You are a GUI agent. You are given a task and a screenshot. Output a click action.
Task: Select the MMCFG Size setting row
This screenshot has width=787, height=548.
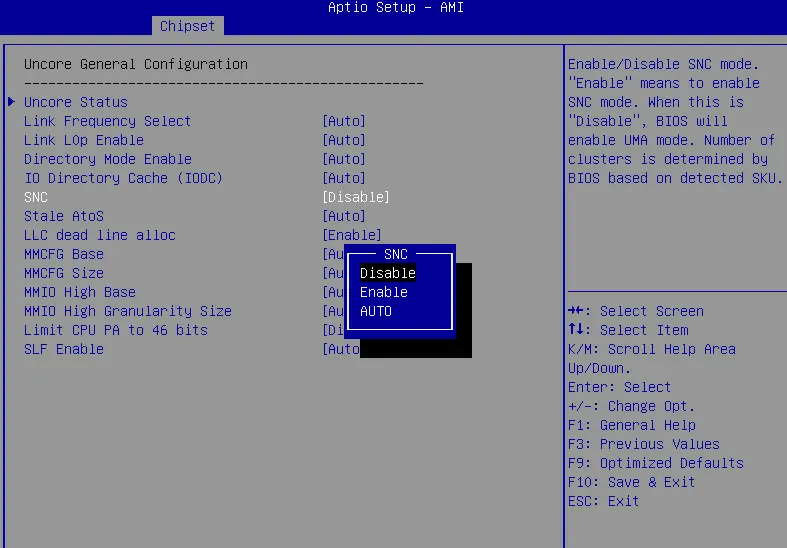(x=64, y=273)
